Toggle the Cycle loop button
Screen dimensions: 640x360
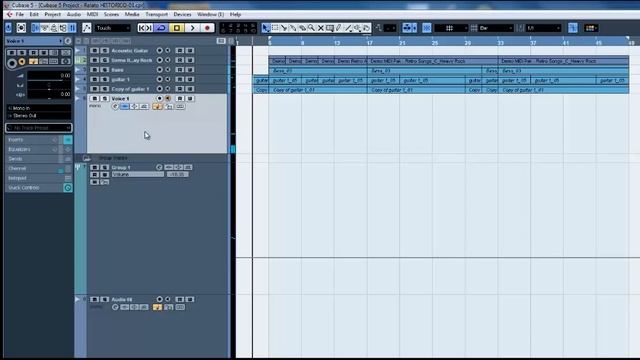pos(161,28)
